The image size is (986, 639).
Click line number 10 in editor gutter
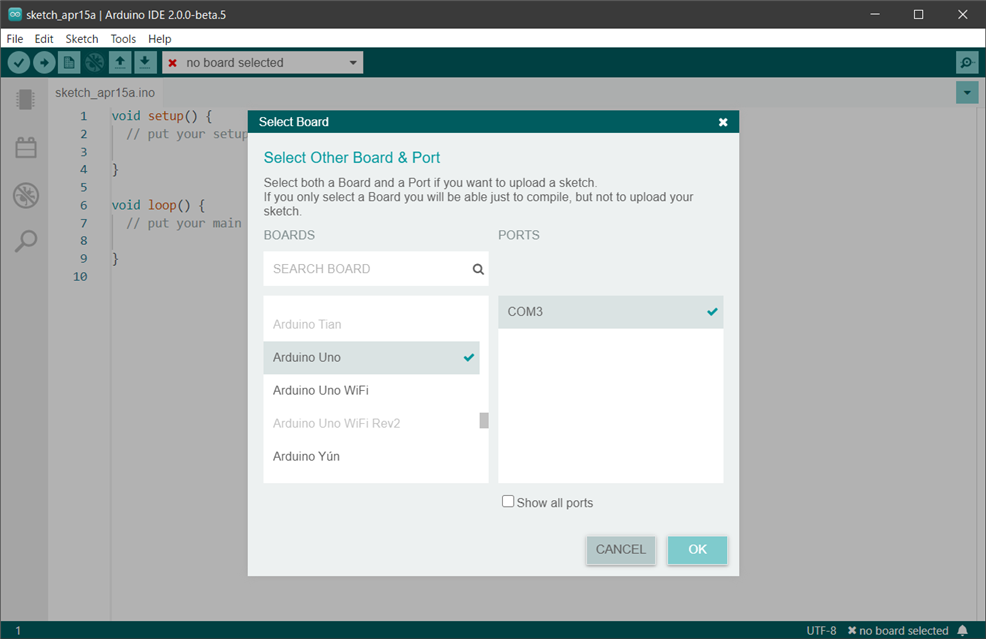(80, 277)
